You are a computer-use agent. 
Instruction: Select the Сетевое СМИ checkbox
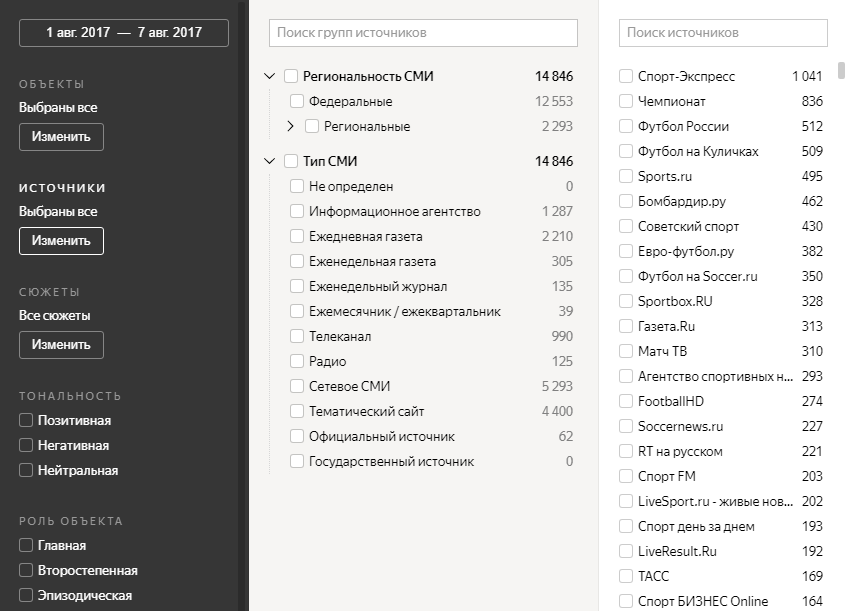pyautogui.click(x=297, y=386)
